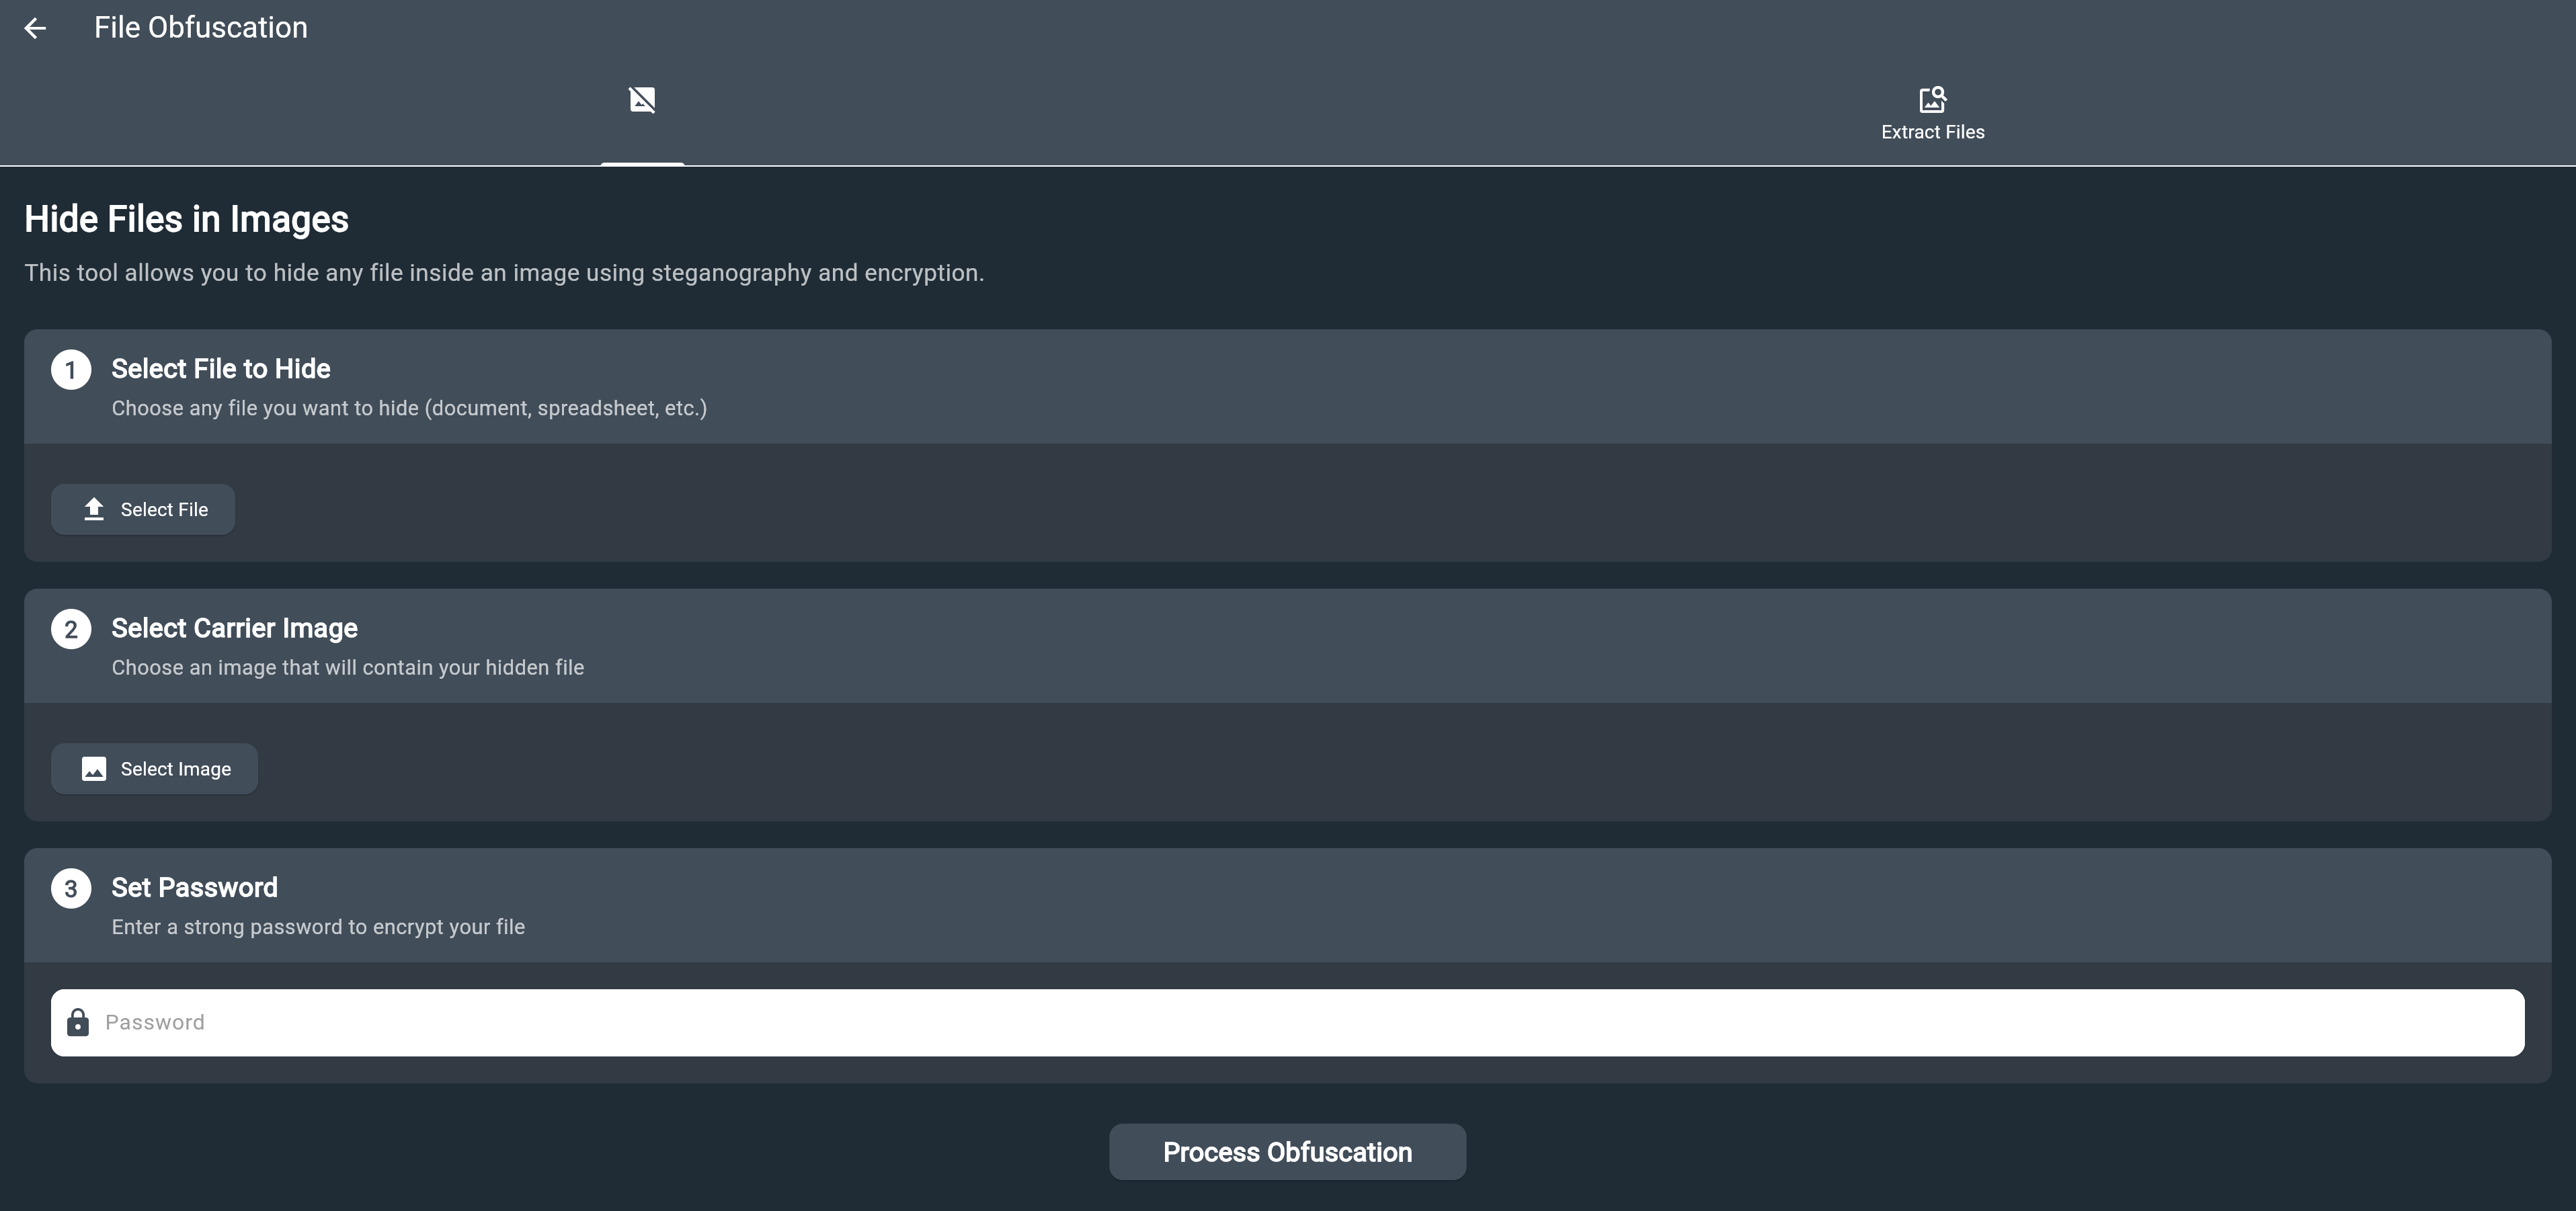Click the Select File to Hide heading

221,369
